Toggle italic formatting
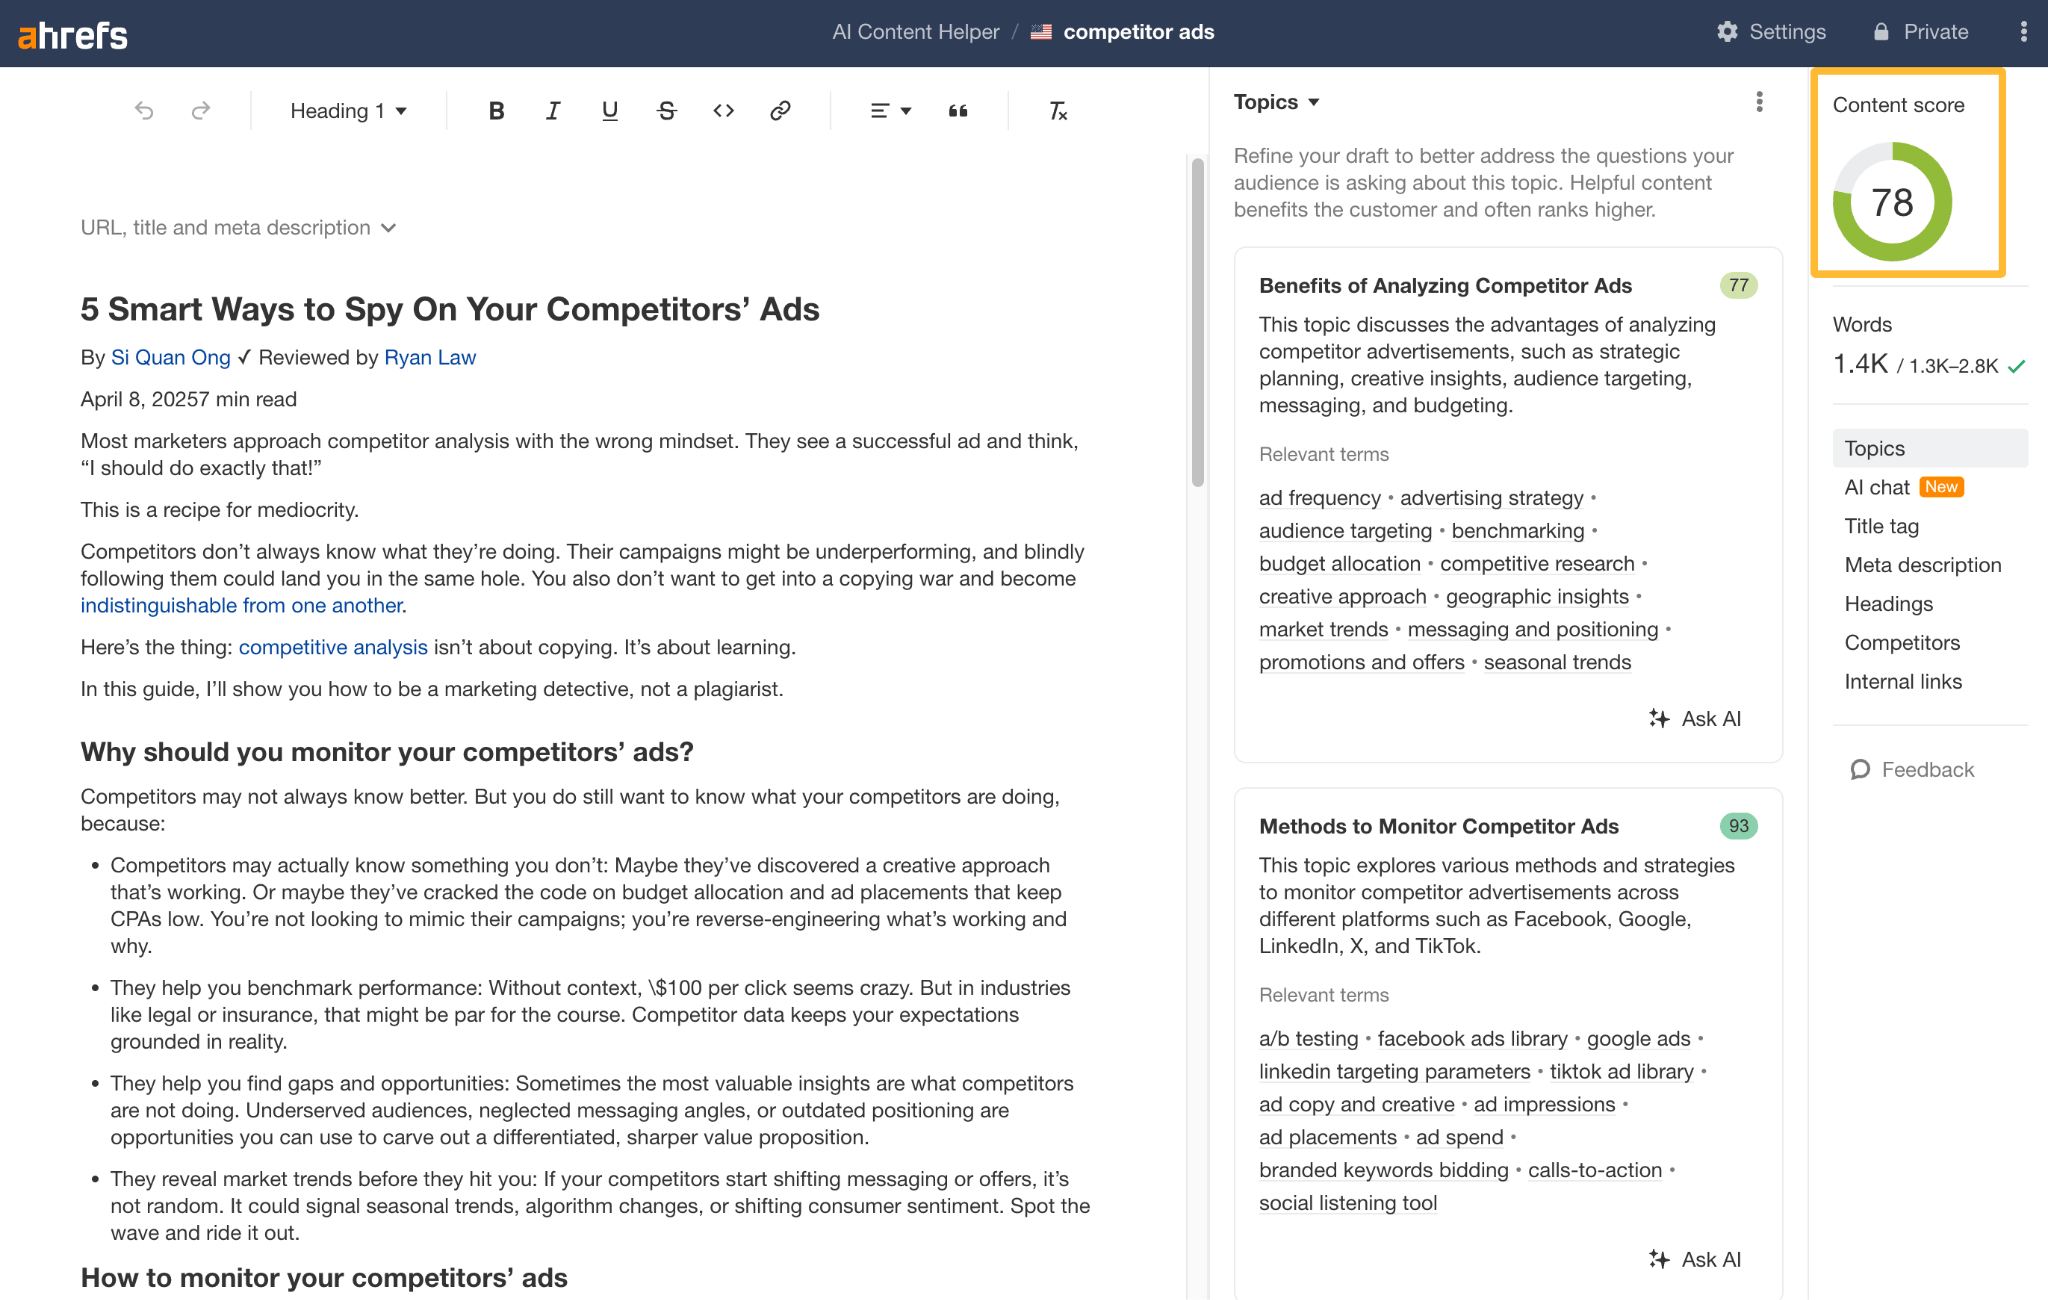Viewport: 2048px width, 1300px height. click(553, 111)
